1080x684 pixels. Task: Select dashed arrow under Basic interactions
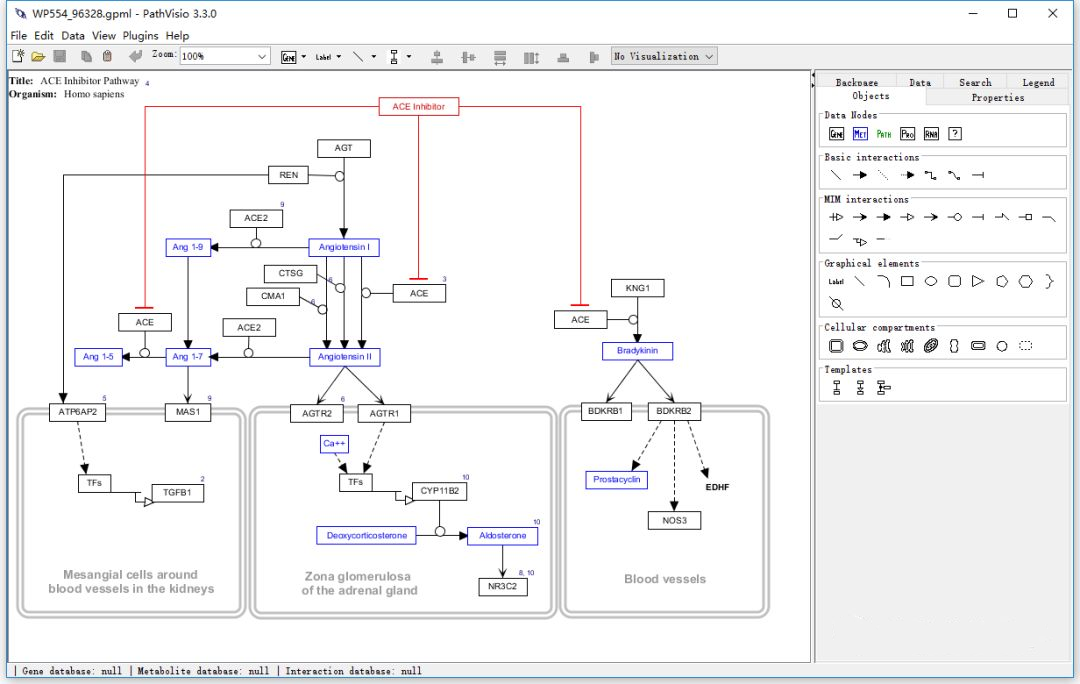907,175
